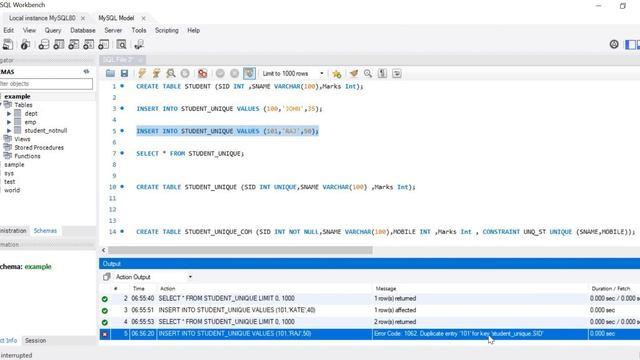Image resolution: width=640 pixels, height=360 pixels.
Task: Select the example schema in the navigator
Action: point(17,96)
